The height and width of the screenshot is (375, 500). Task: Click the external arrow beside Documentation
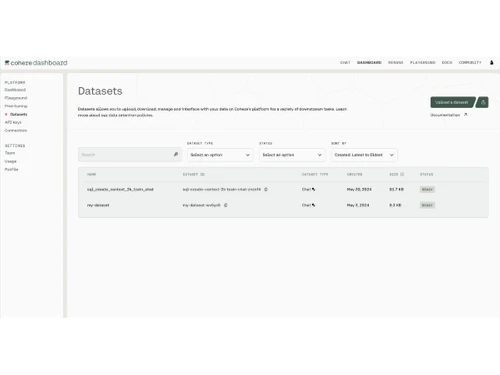[x=466, y=115]
